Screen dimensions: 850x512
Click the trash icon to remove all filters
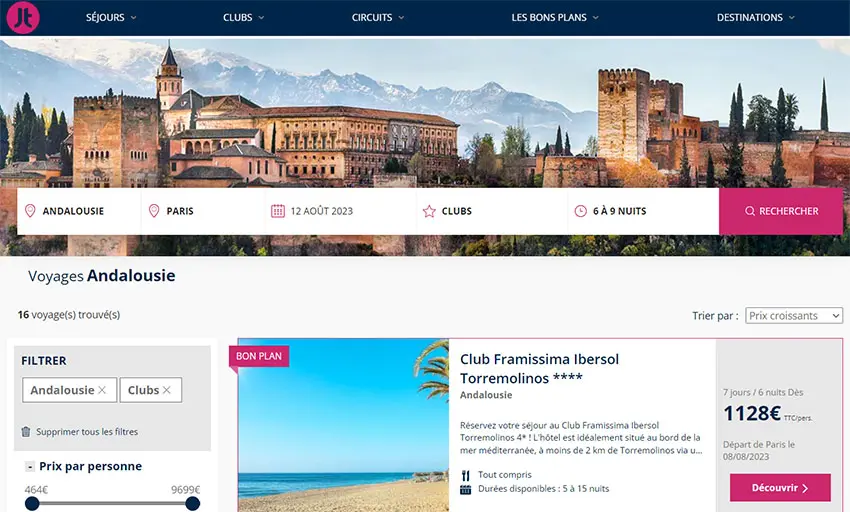tap(25, 432)
